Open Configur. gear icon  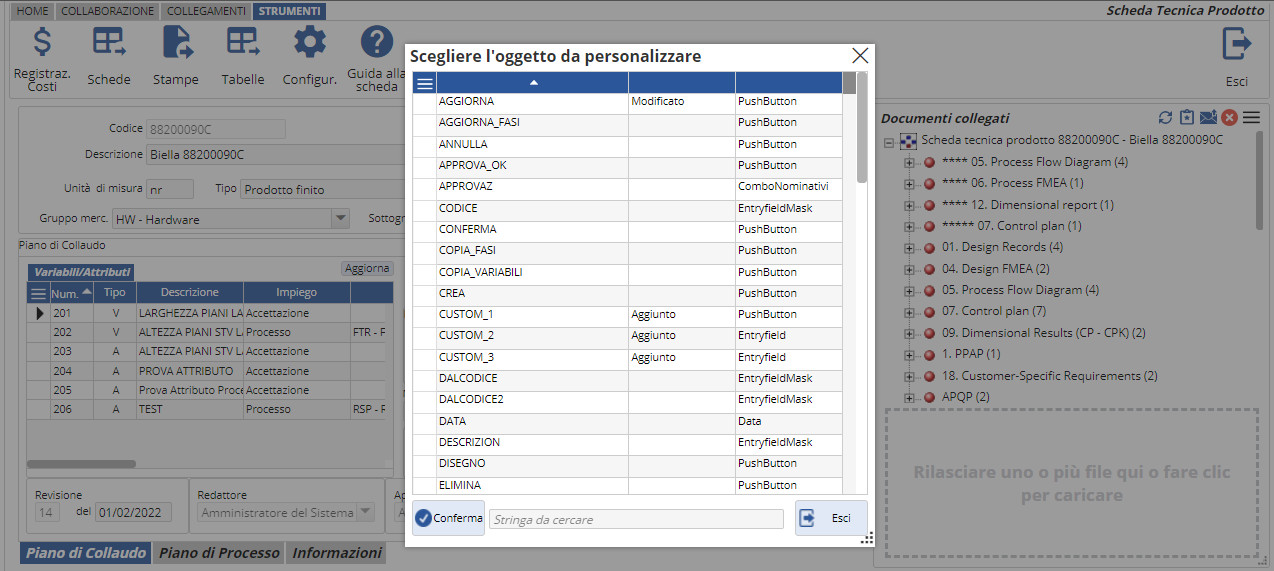coord(310,43)
